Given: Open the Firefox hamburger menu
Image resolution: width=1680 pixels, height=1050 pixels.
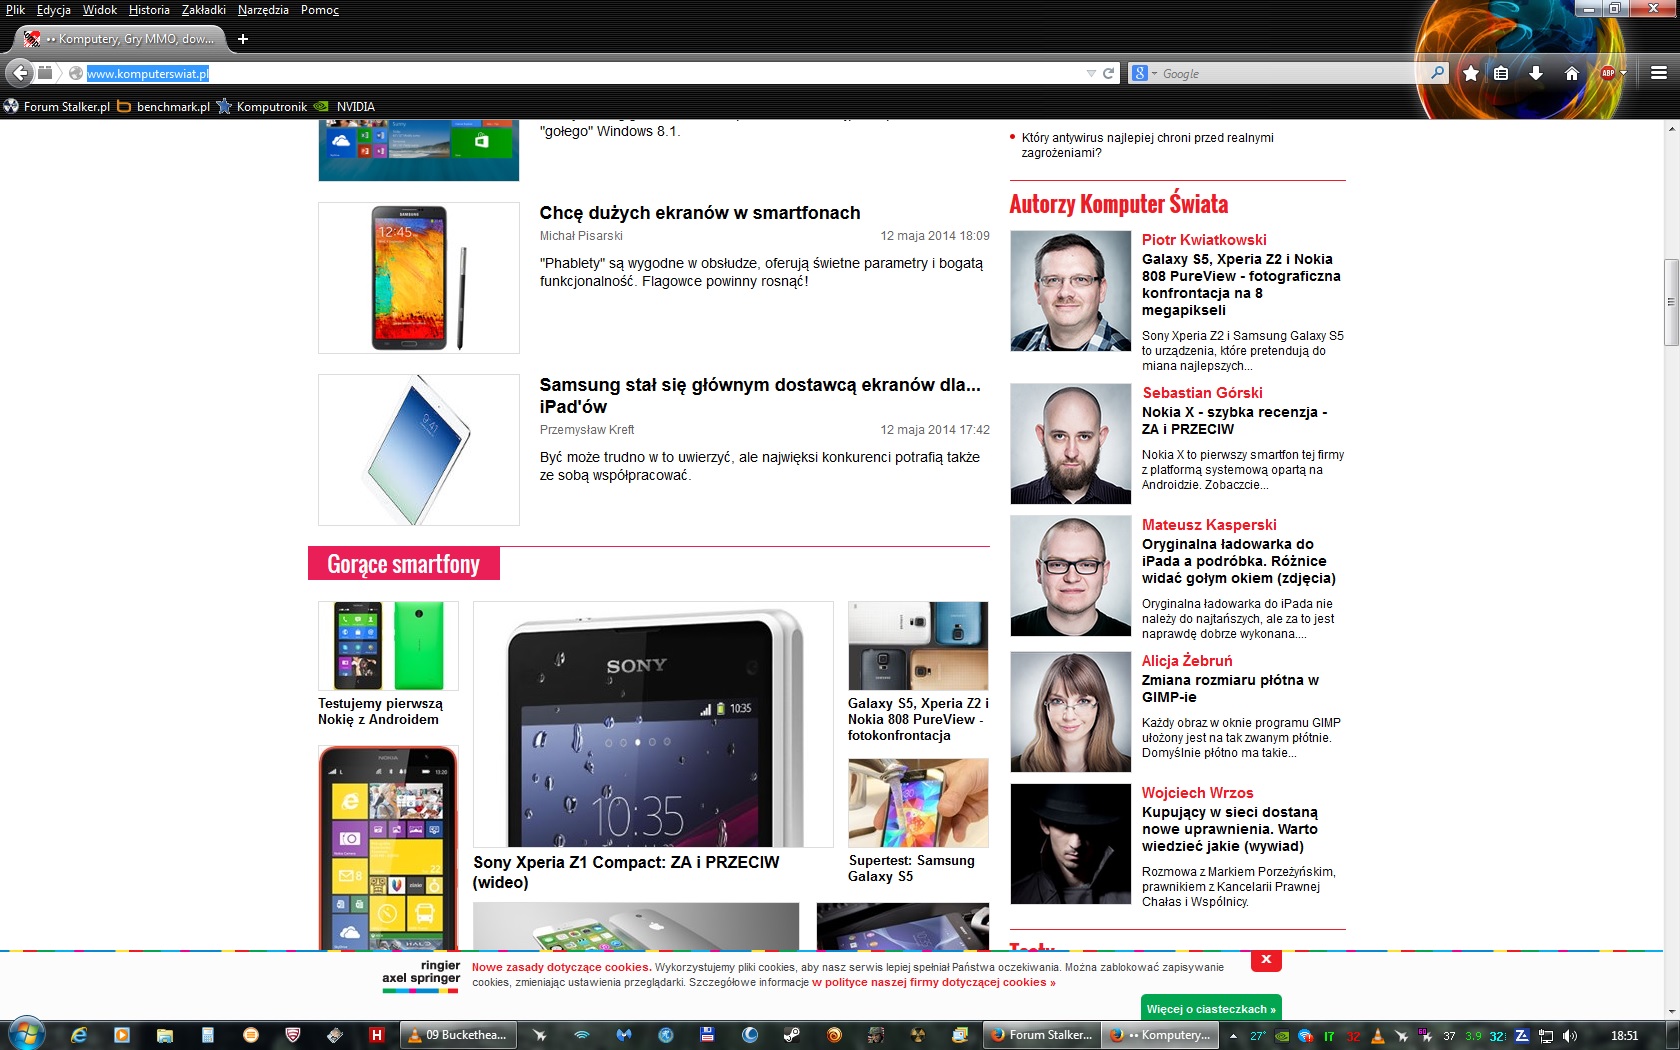Looking at the screenshot, I should coord(1658,73).
